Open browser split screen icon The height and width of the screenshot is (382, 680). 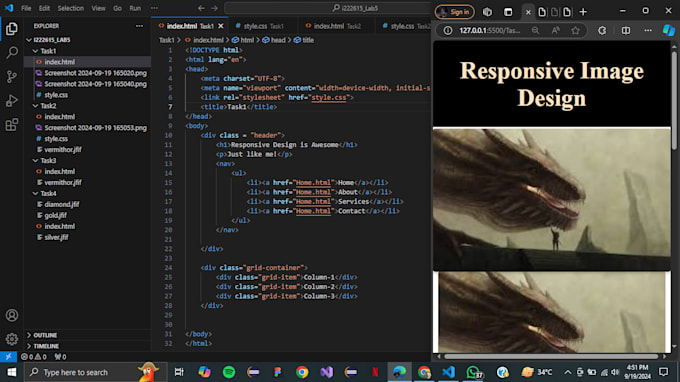coord(626,30)
